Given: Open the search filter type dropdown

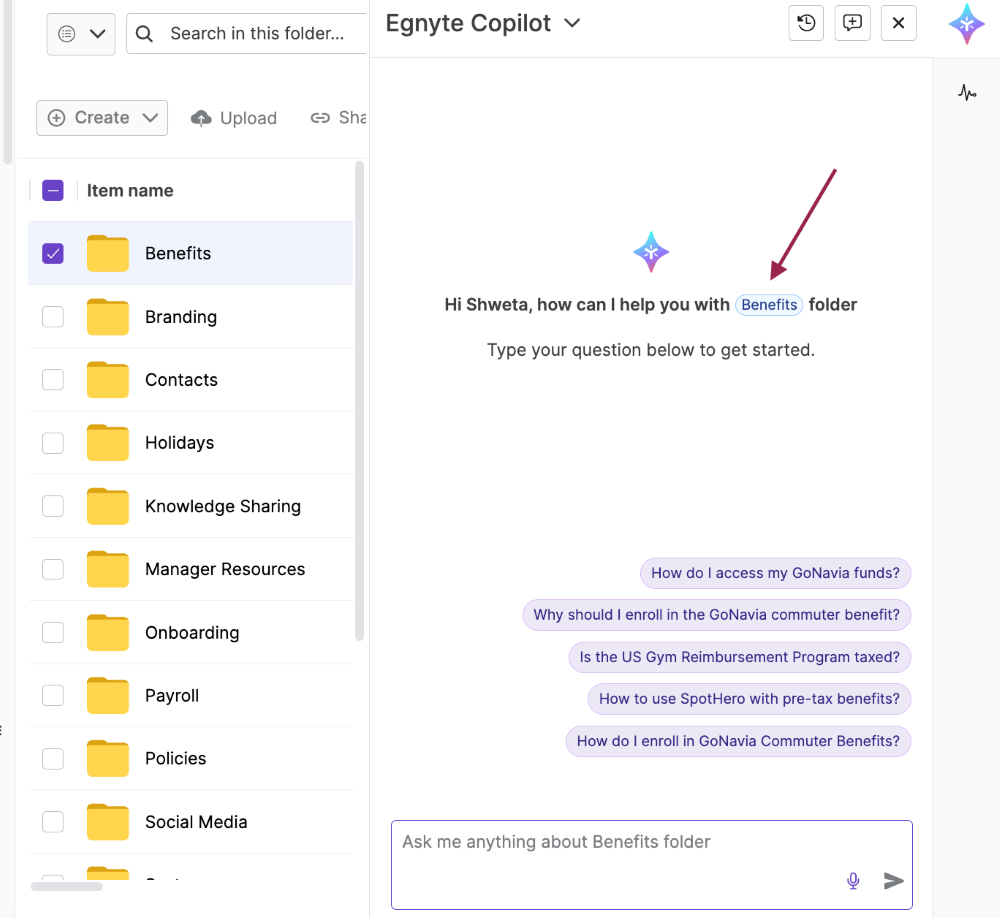Looking at the screenshot, I should coord(81,34).
